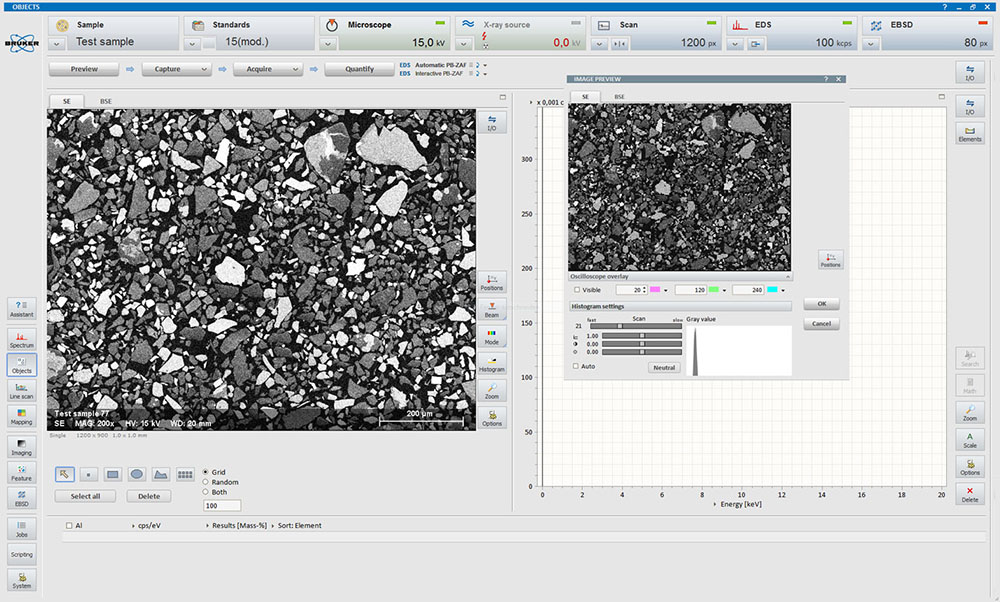
Task: Enable Auto in Histogram settings
Action: [576, 366]
